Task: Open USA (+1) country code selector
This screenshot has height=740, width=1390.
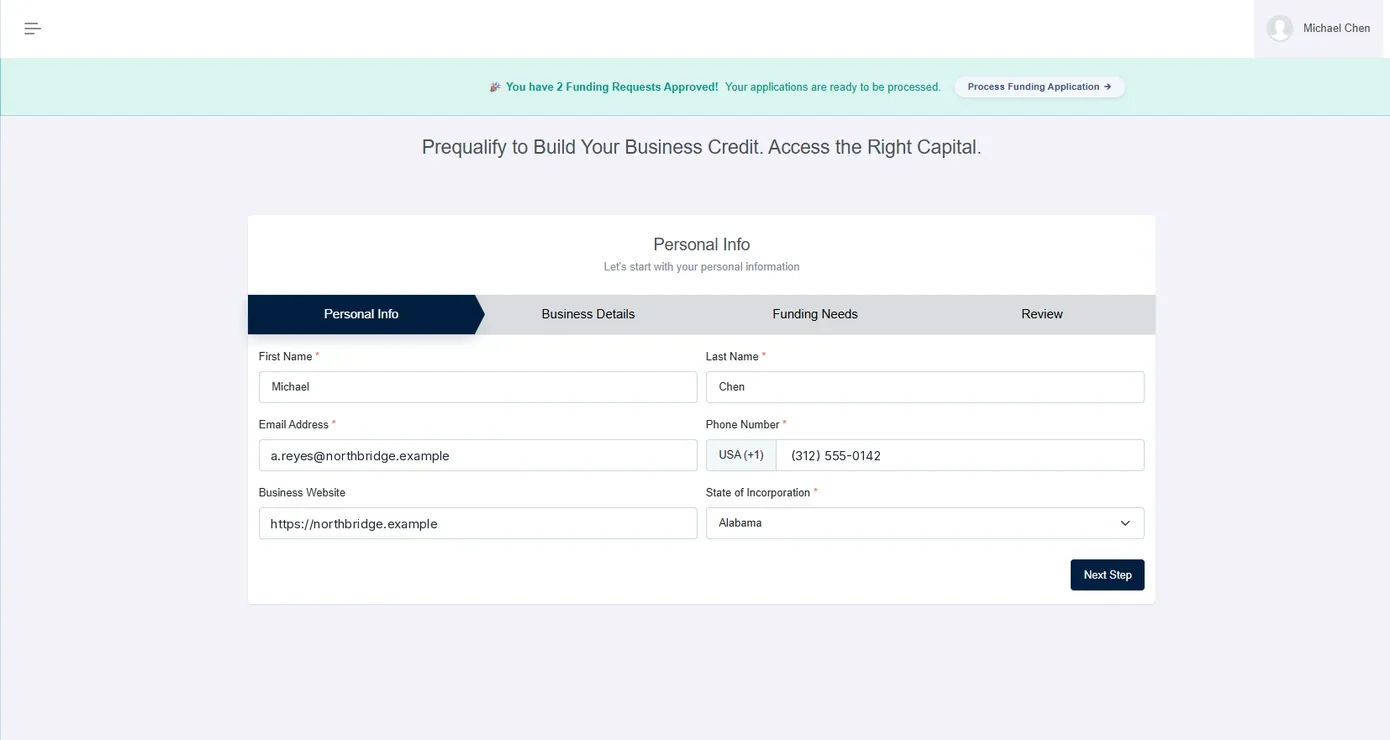Action: (x=741, y=455)
